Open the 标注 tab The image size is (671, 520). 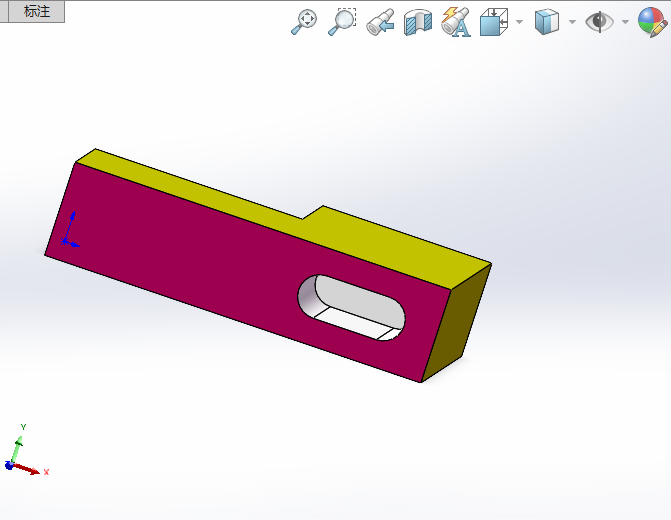pos(37,12)
